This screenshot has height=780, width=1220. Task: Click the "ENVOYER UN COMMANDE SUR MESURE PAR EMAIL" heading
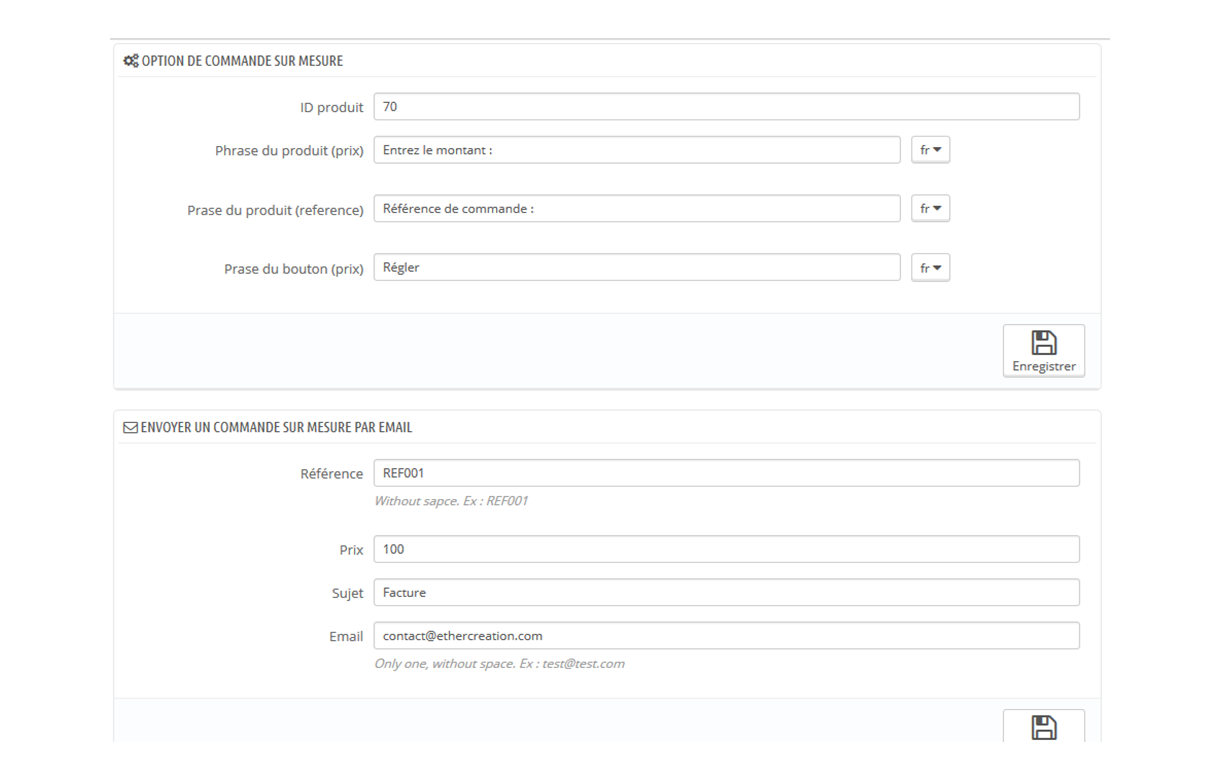(x=276, y=427)
